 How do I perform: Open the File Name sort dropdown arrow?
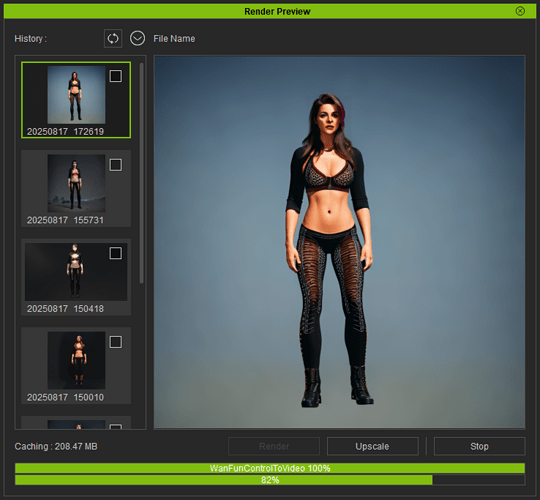(137, 38)
